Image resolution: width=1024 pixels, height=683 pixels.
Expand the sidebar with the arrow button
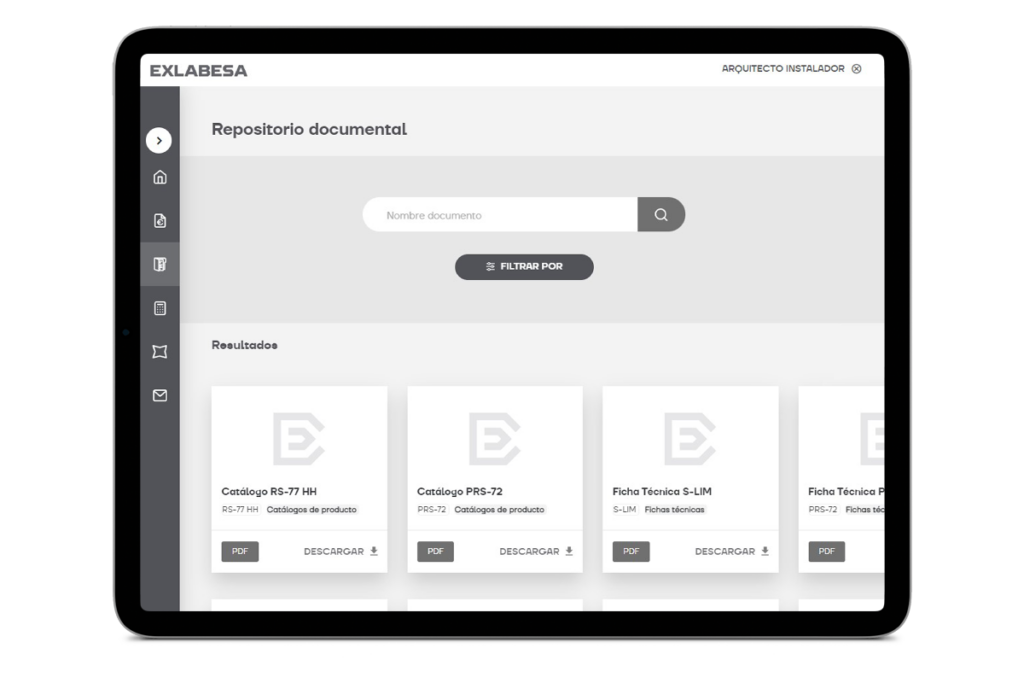click(x=159, y=140)
